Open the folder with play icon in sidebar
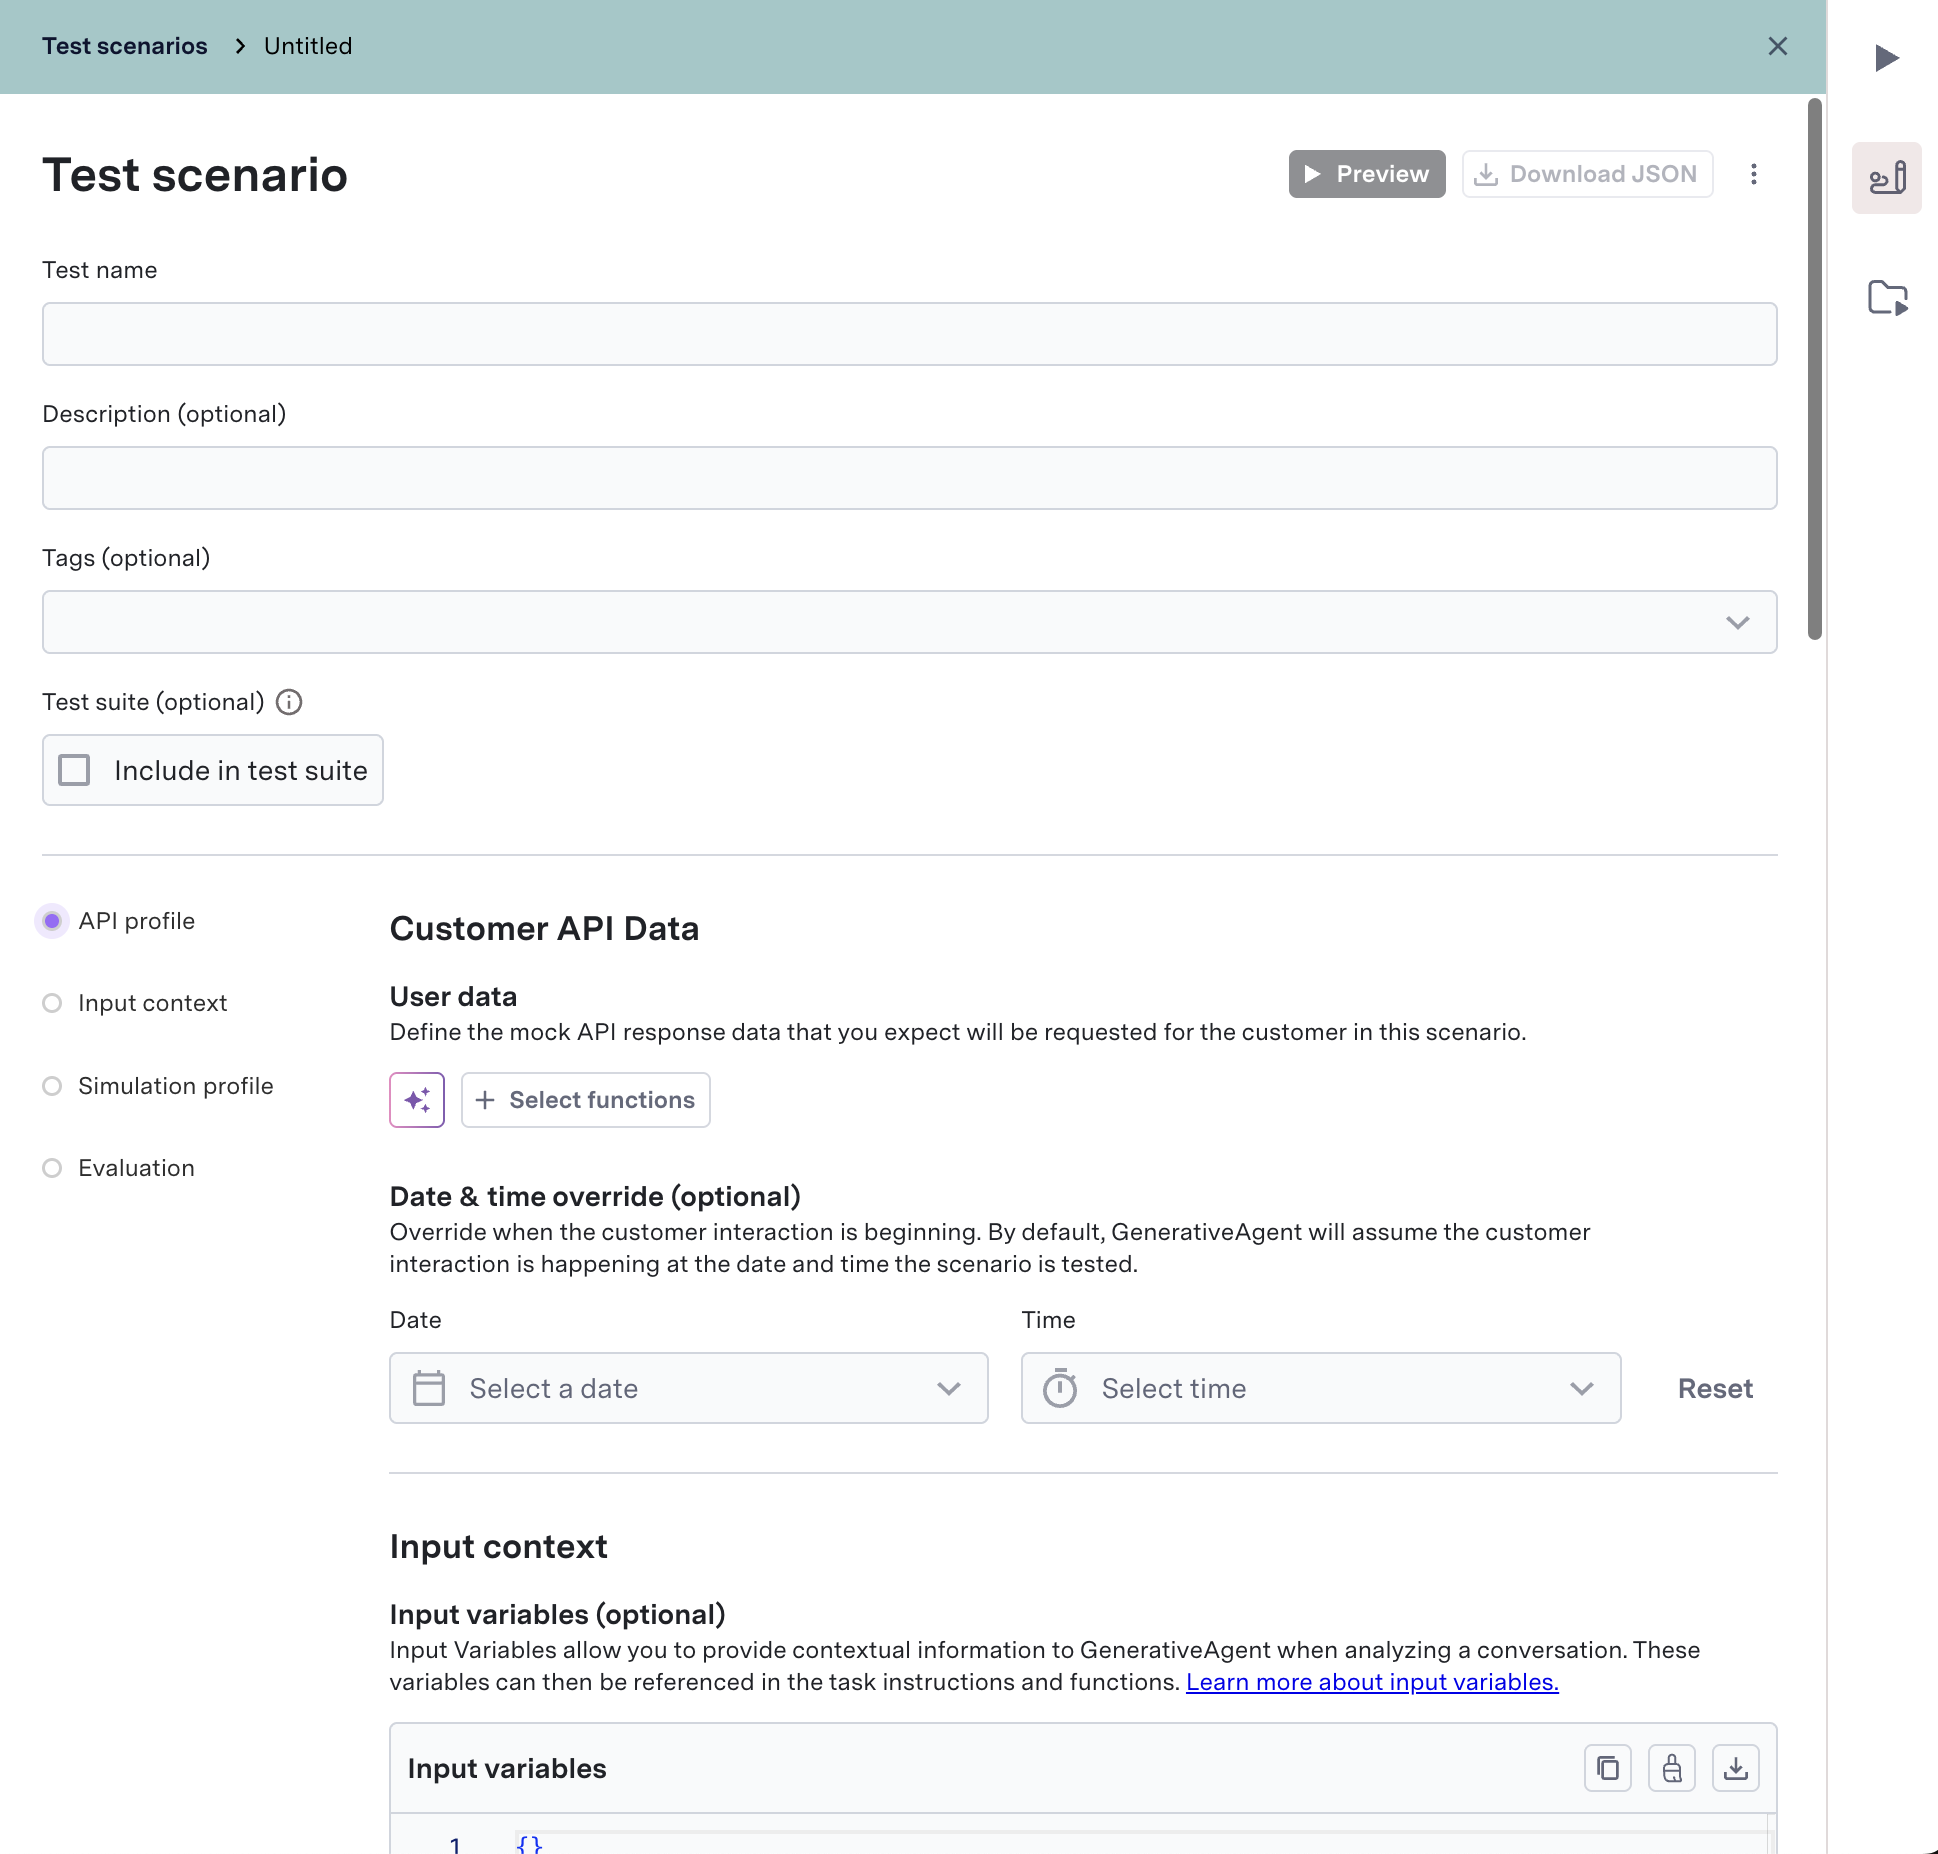 point(1888,298)
